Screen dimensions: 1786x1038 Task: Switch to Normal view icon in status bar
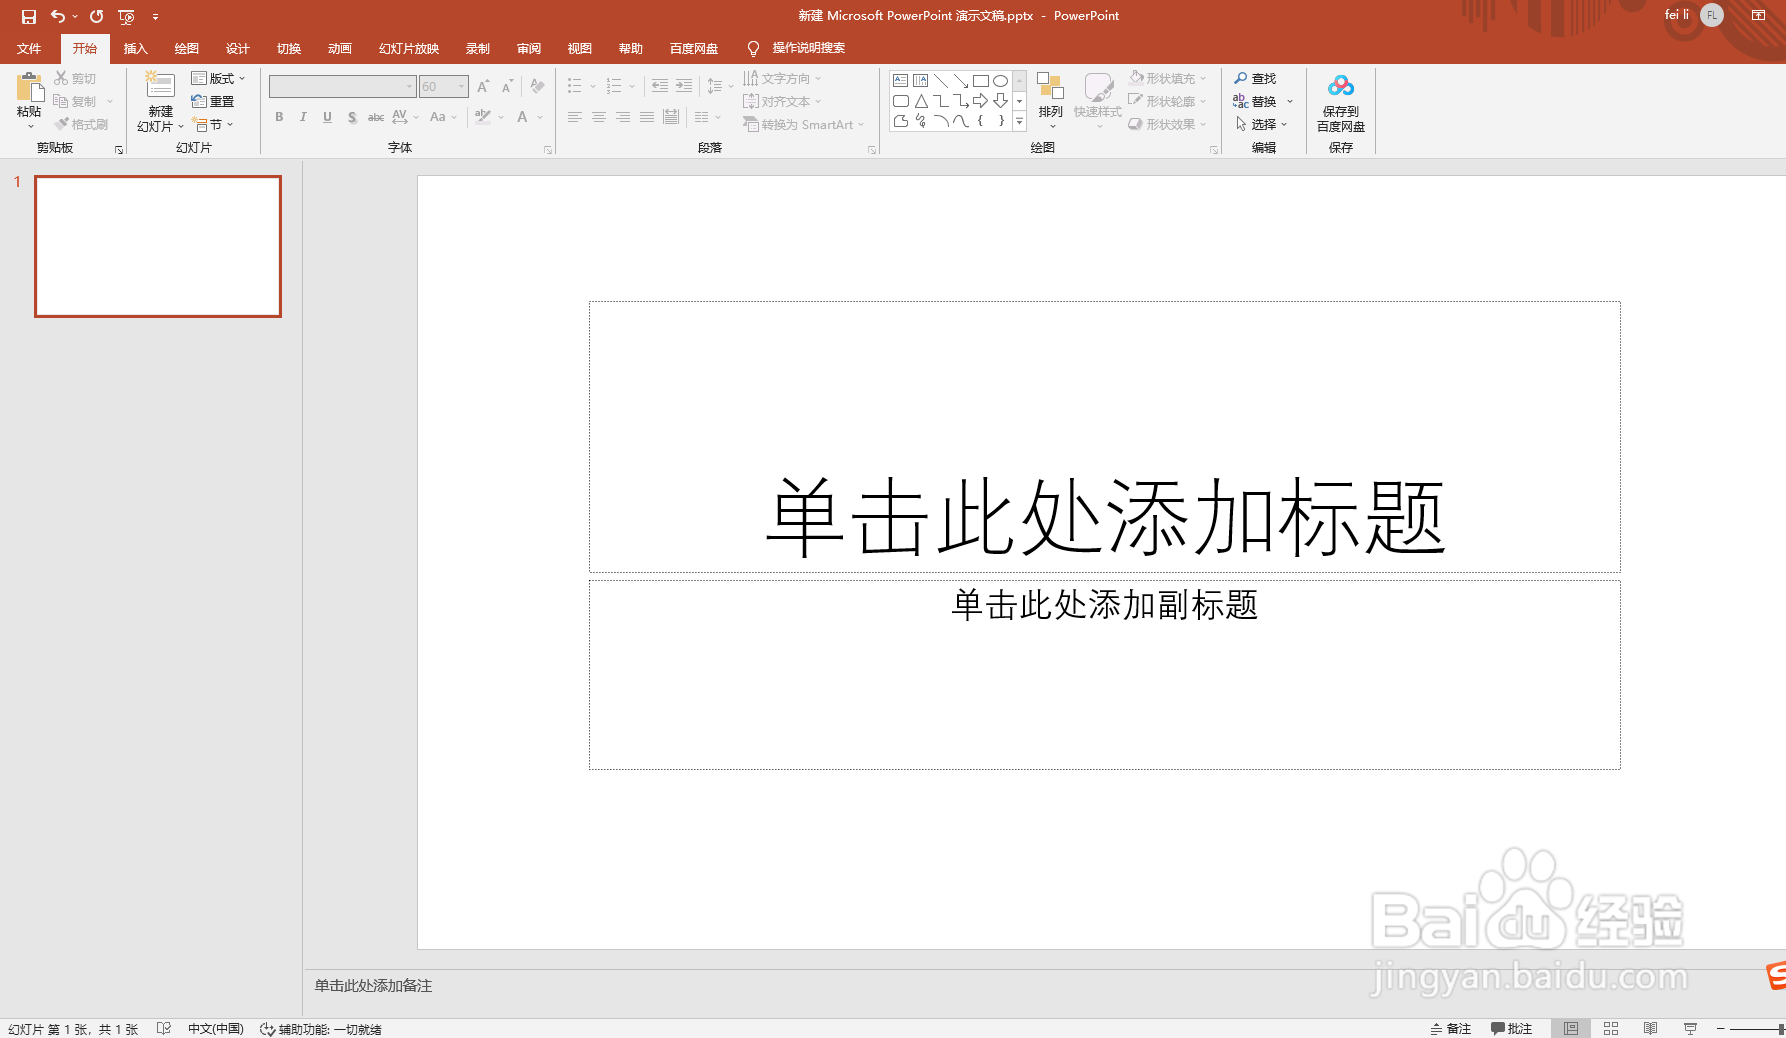click(x=1571, y=1029)
